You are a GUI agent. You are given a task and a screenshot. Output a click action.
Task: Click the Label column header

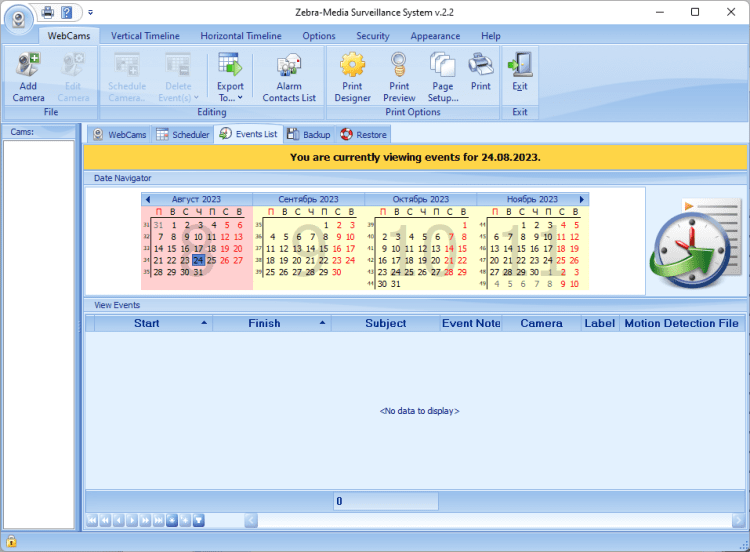point(600,323)
